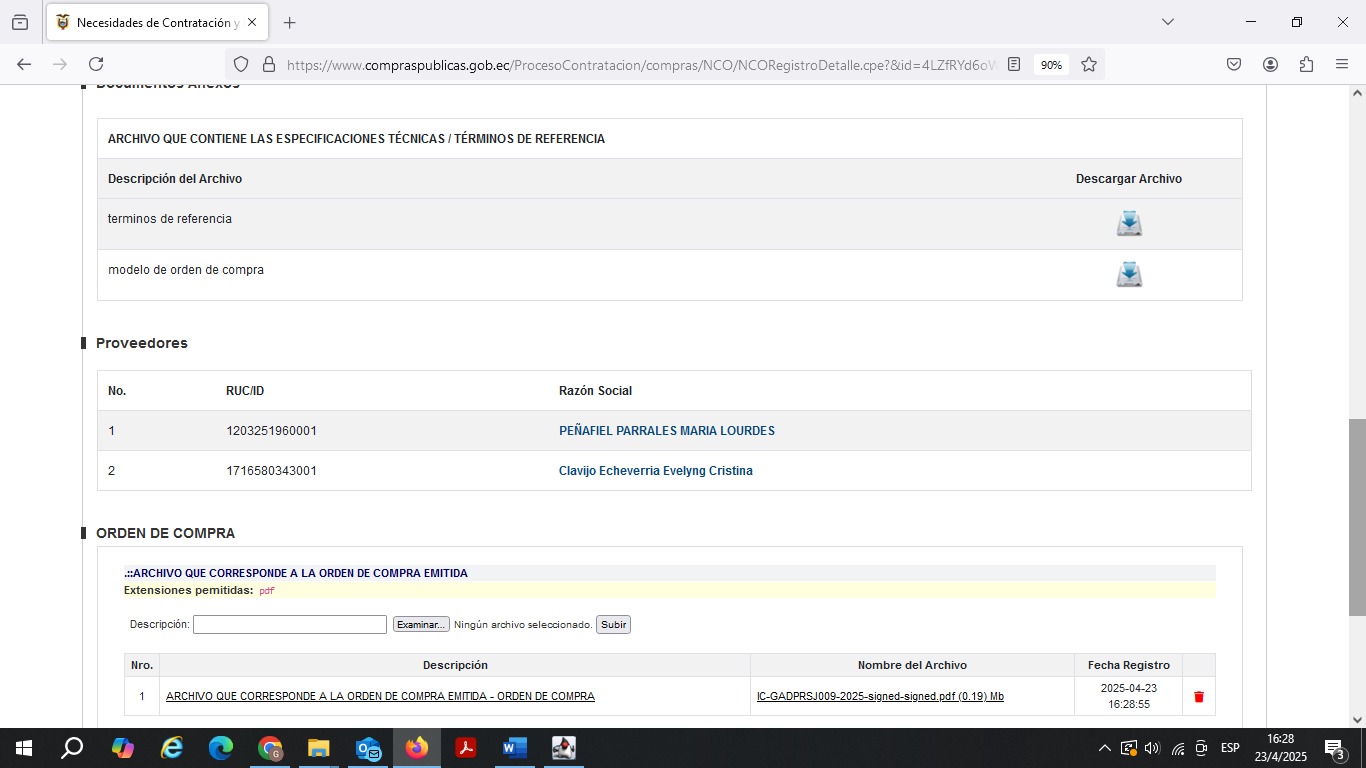The height and width of the screenshot is (768, 1366).
Task: Open Firefox extensions menu
Action: (x=1306, y=64)
